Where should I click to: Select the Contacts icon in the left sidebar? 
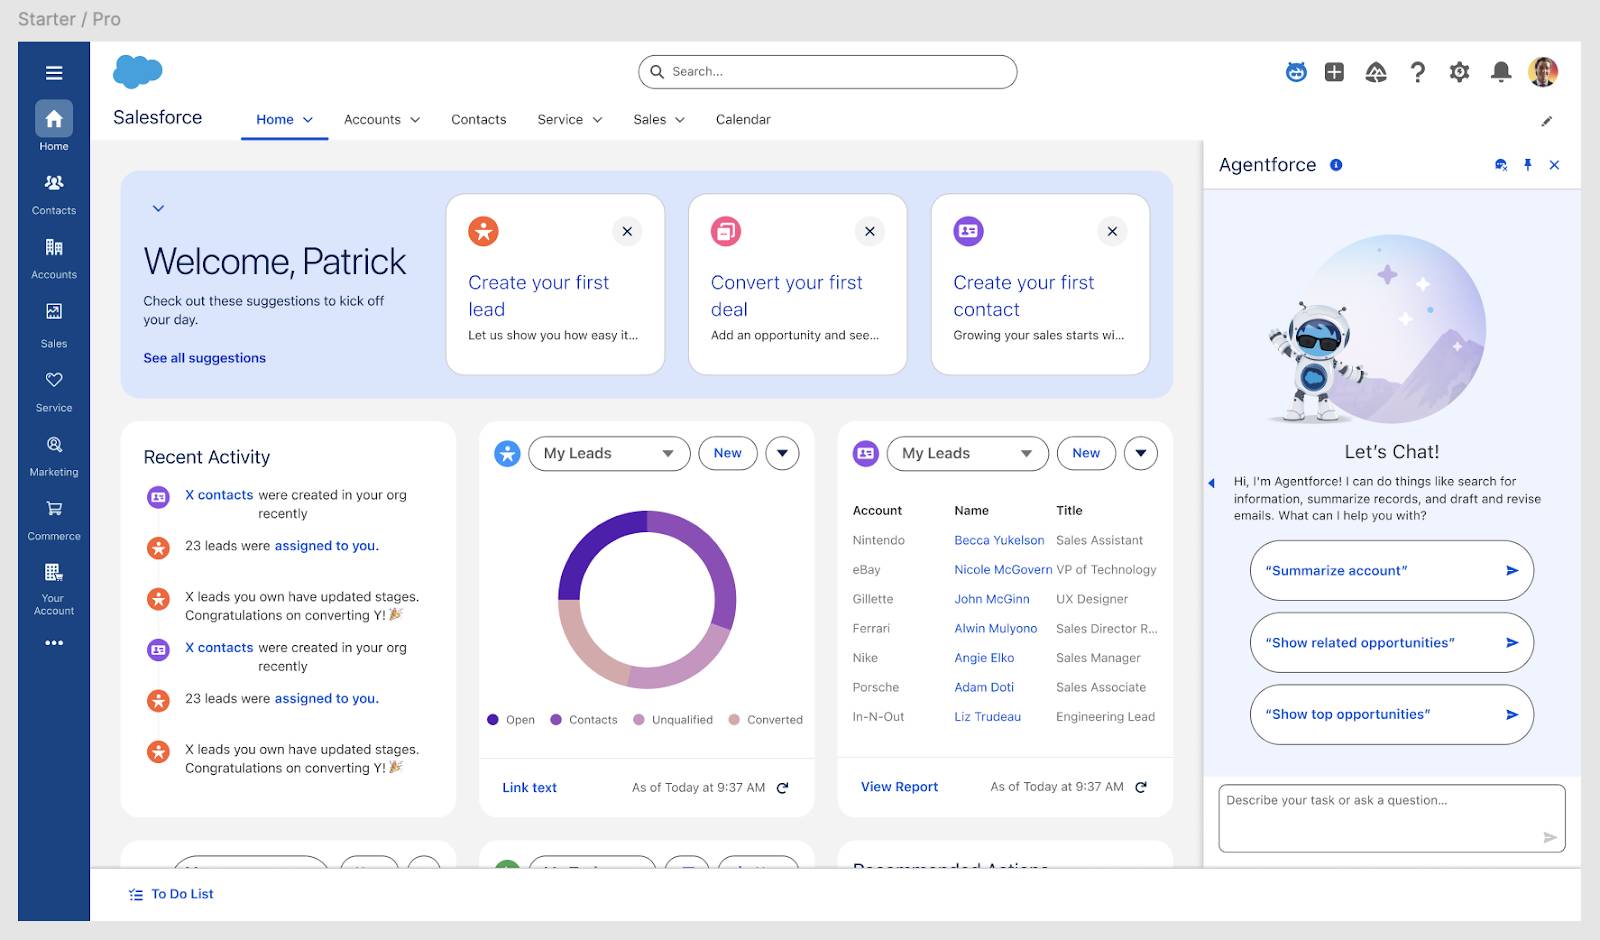pyautogui.click(x=53, y=191)
